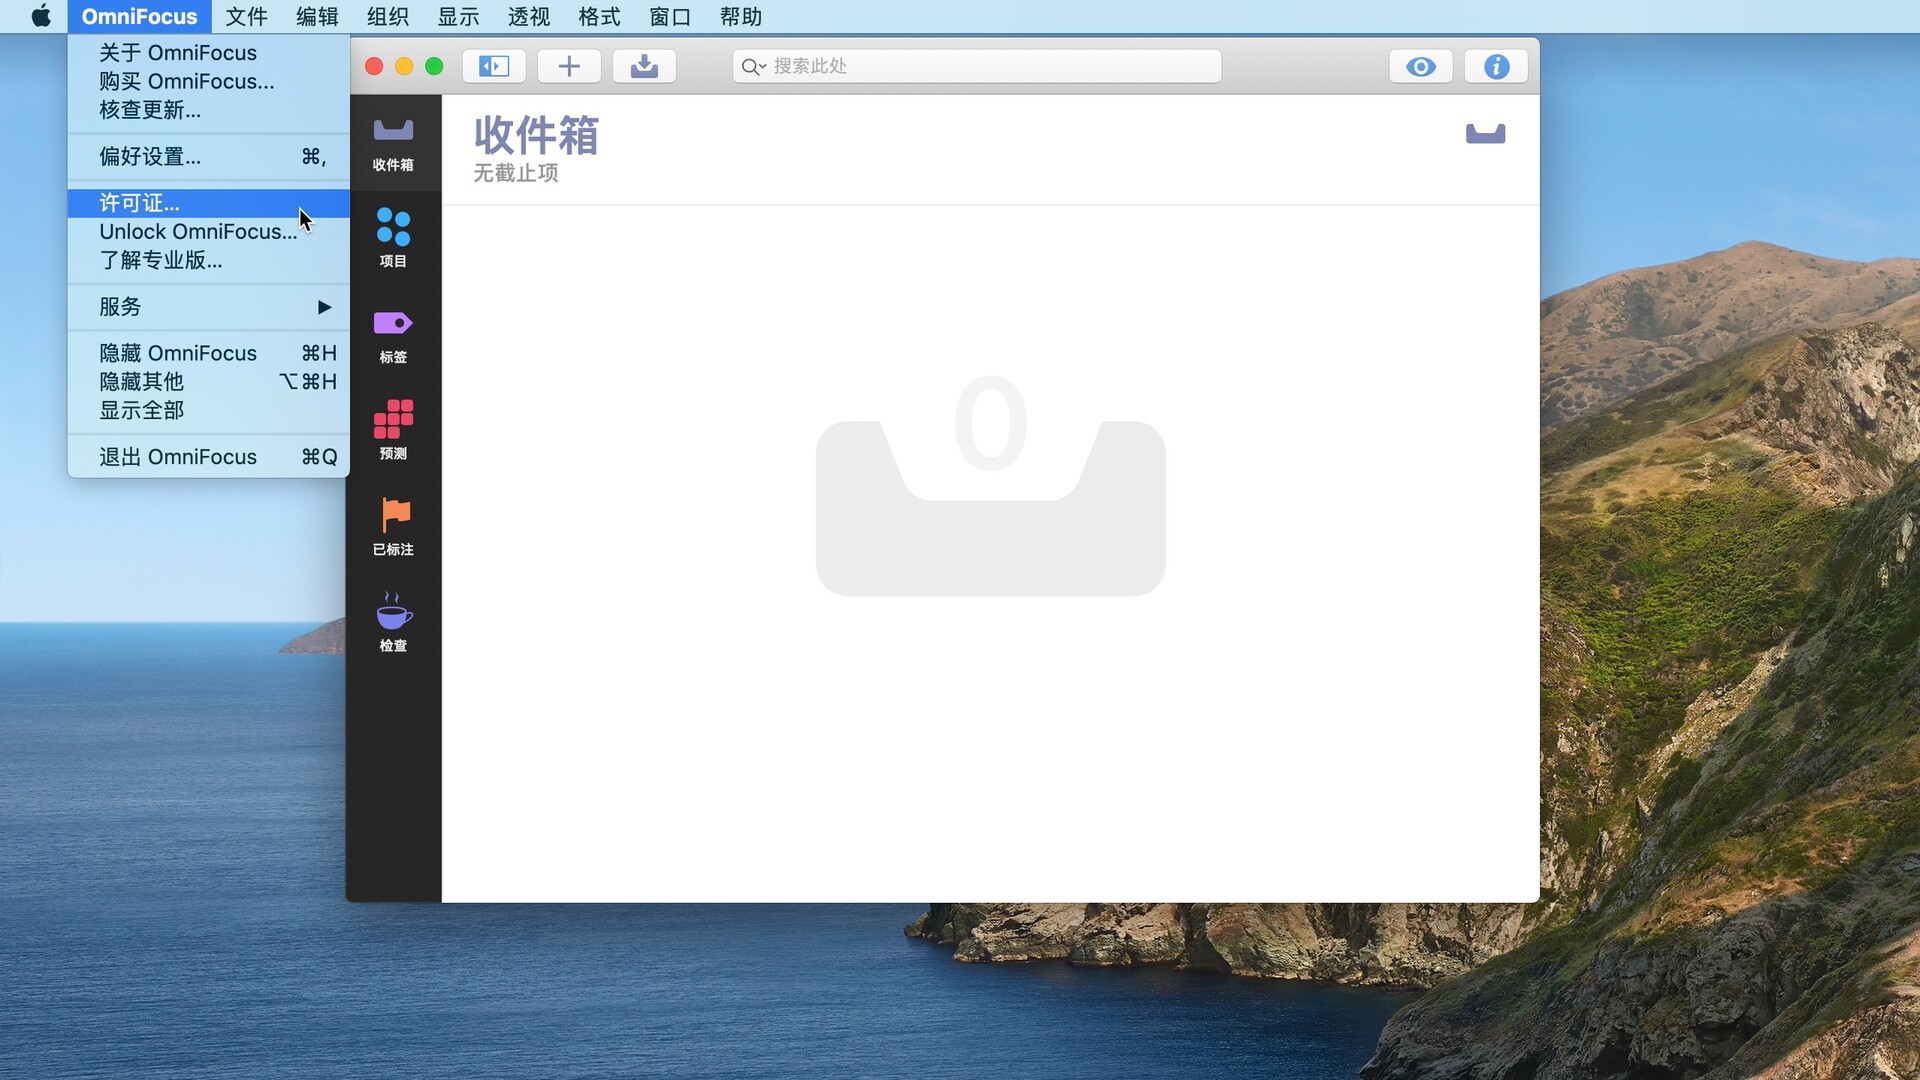Open the 组织 menu

pyautogui.click(x=388, y=16)
